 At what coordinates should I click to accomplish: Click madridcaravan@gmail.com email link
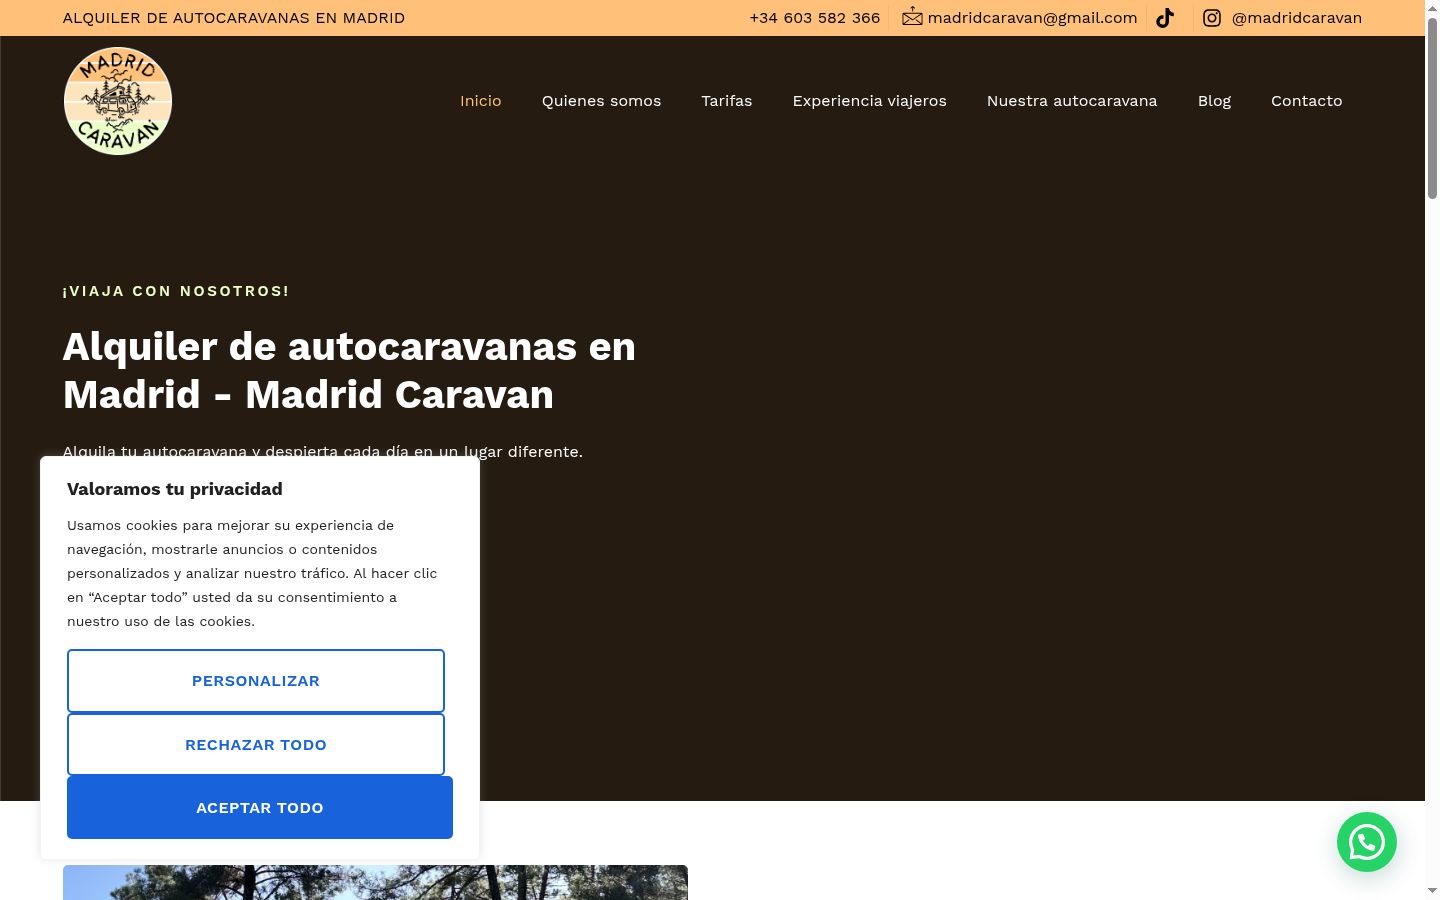(1032, 18)
